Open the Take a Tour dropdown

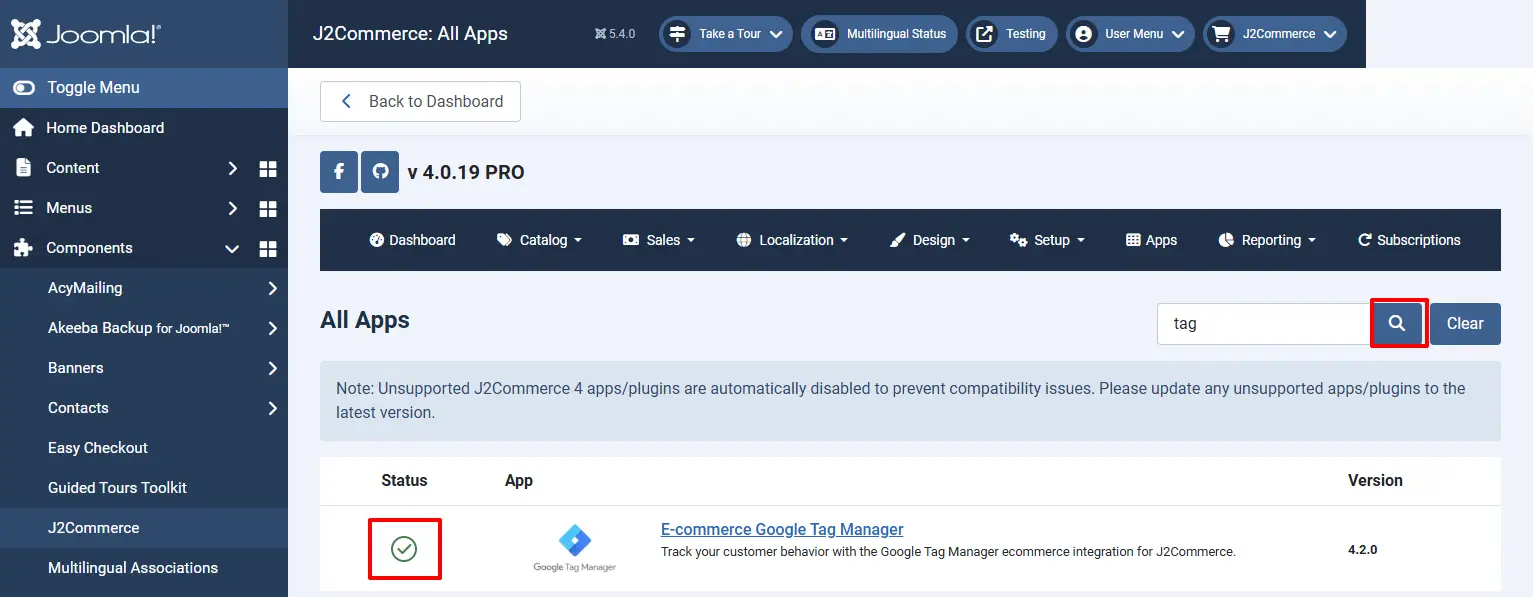(x=726, y=34)
